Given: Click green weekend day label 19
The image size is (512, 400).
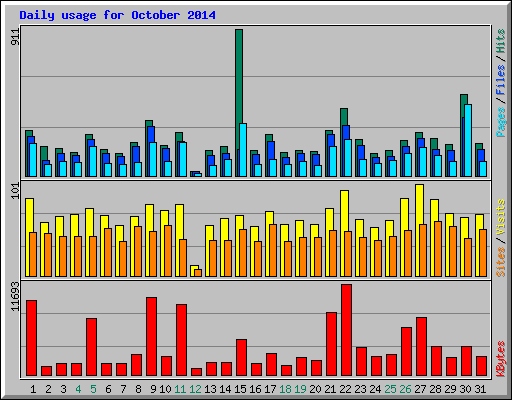Looking at the screenshot, I should tap(300, 389).
